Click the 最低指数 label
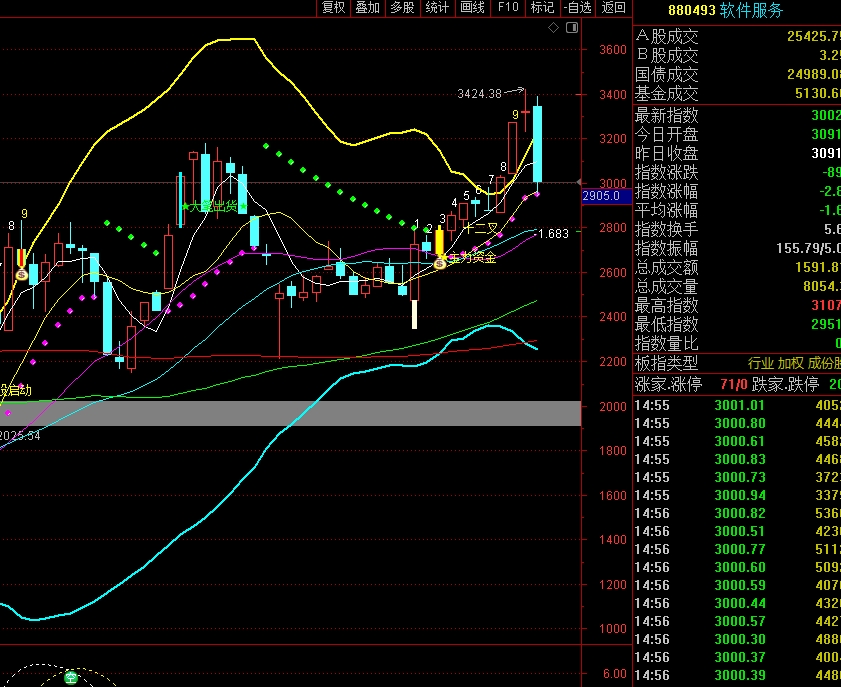The height and width of the screenshot is (687, 841). pos(667,324)
